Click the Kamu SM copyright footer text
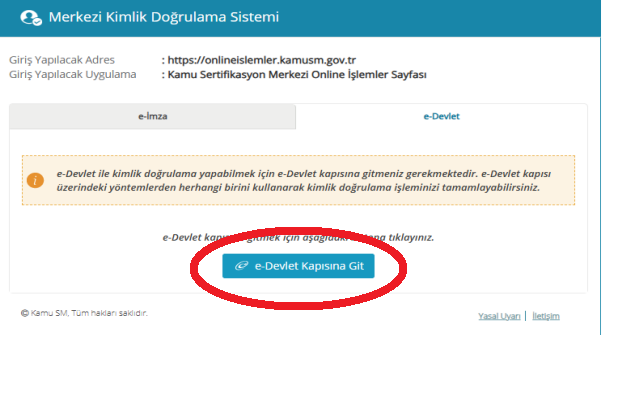 coord(84,313)
